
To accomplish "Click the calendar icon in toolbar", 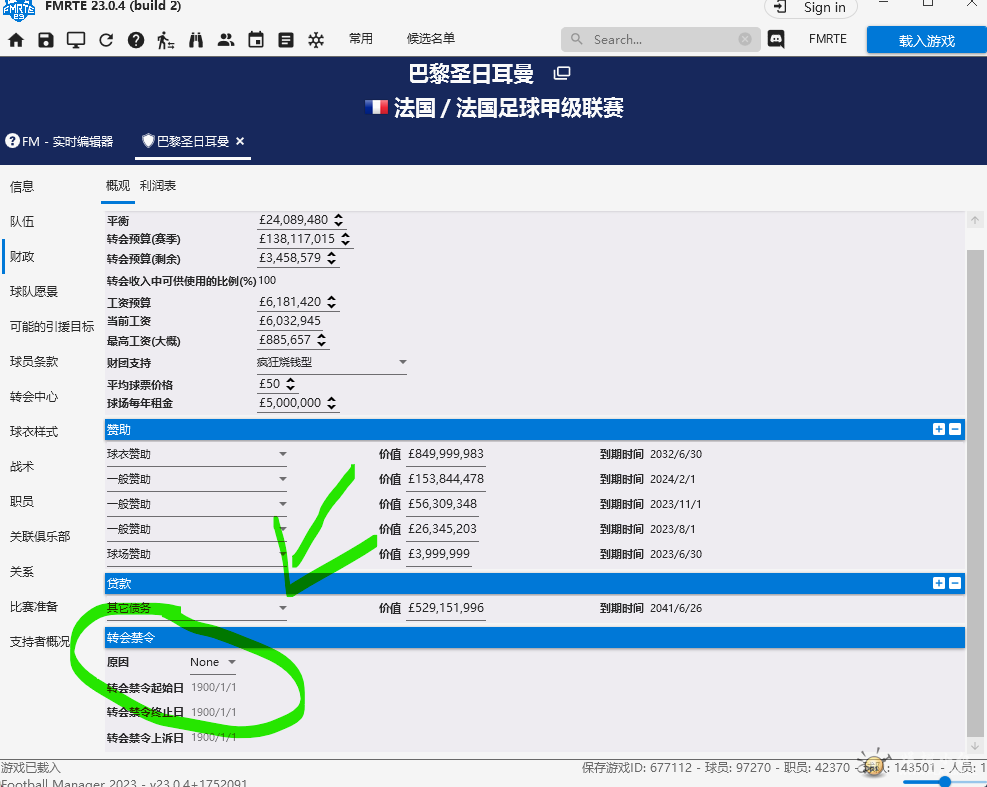I will tap(256, 40).
